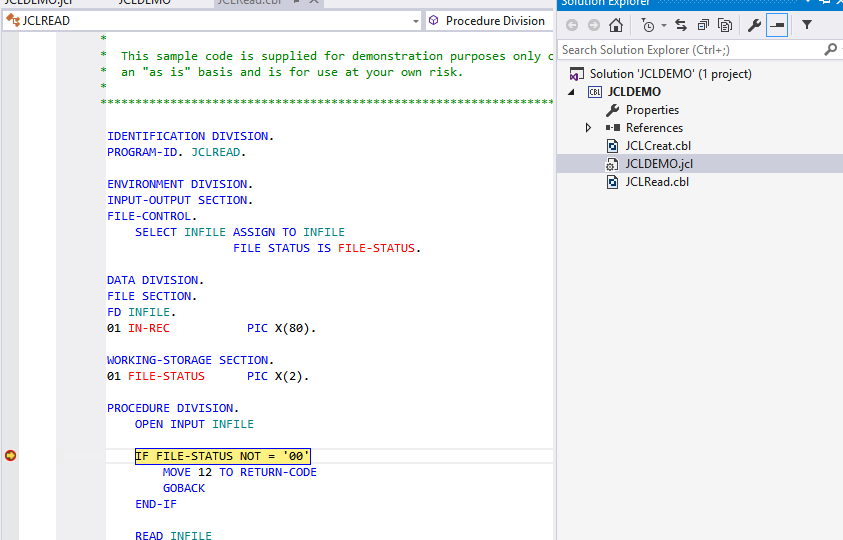Click Sync with Active Document icon

tap(681, 25)
